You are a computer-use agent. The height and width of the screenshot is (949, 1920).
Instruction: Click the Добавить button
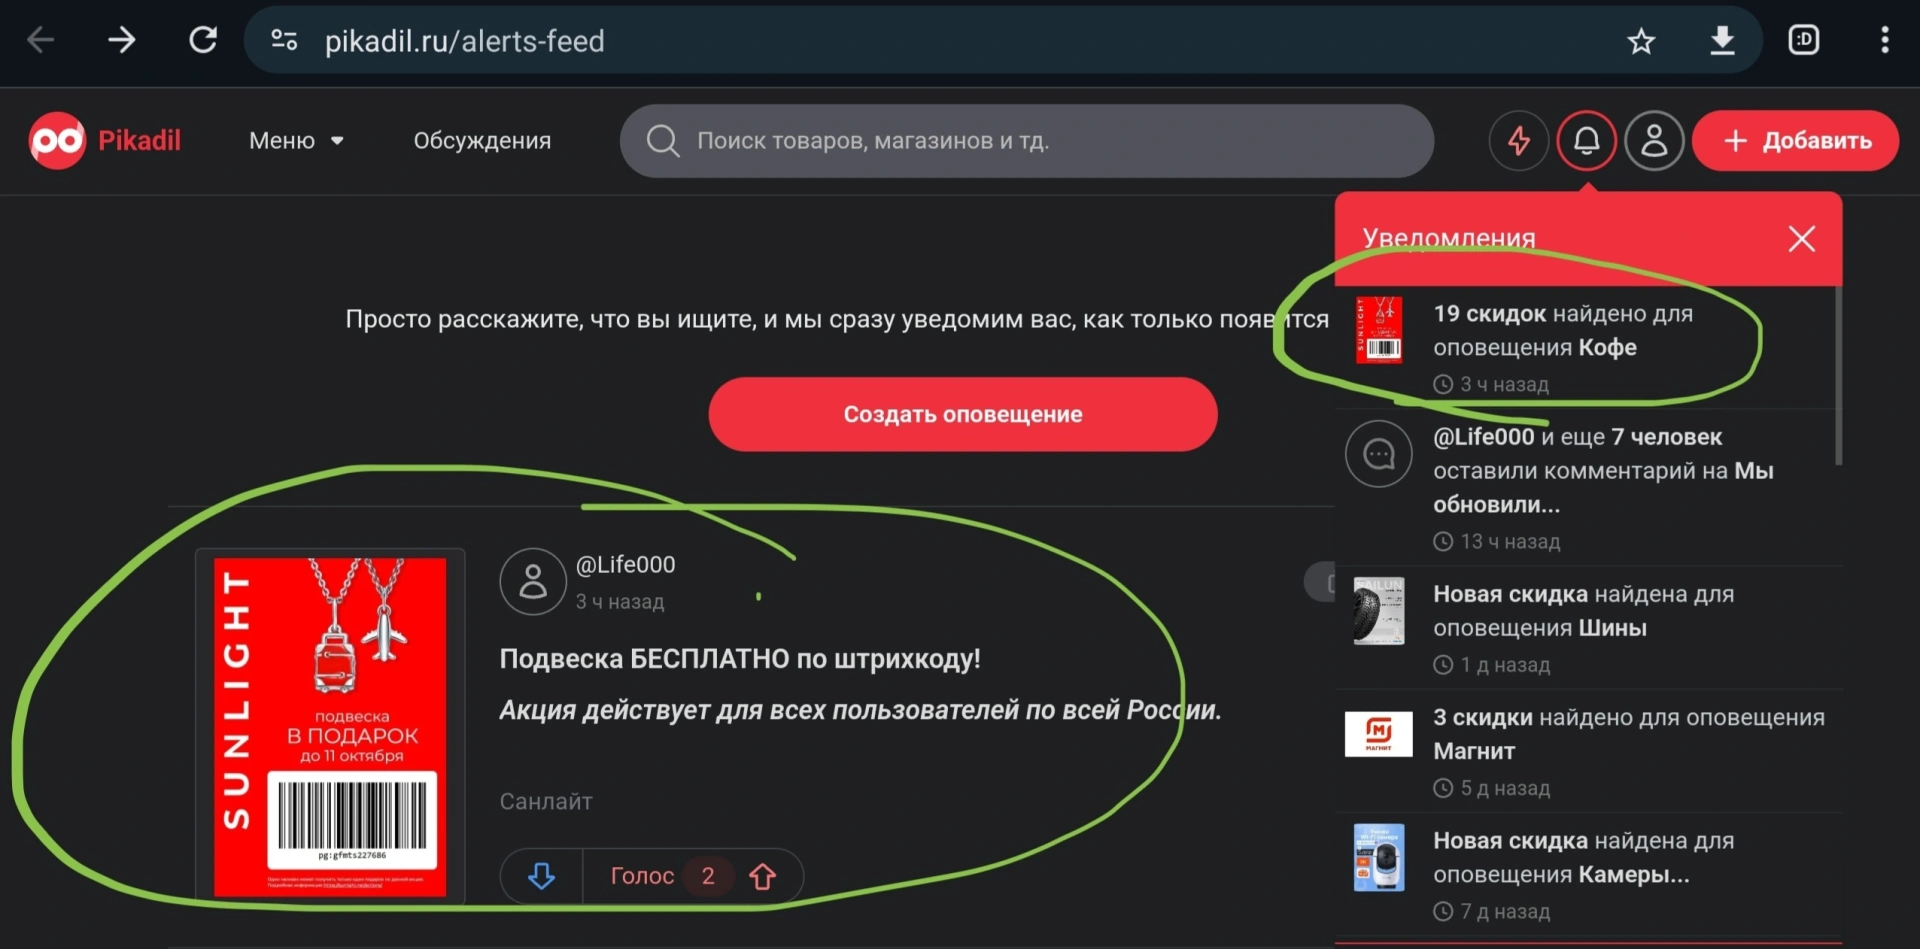1795,141
